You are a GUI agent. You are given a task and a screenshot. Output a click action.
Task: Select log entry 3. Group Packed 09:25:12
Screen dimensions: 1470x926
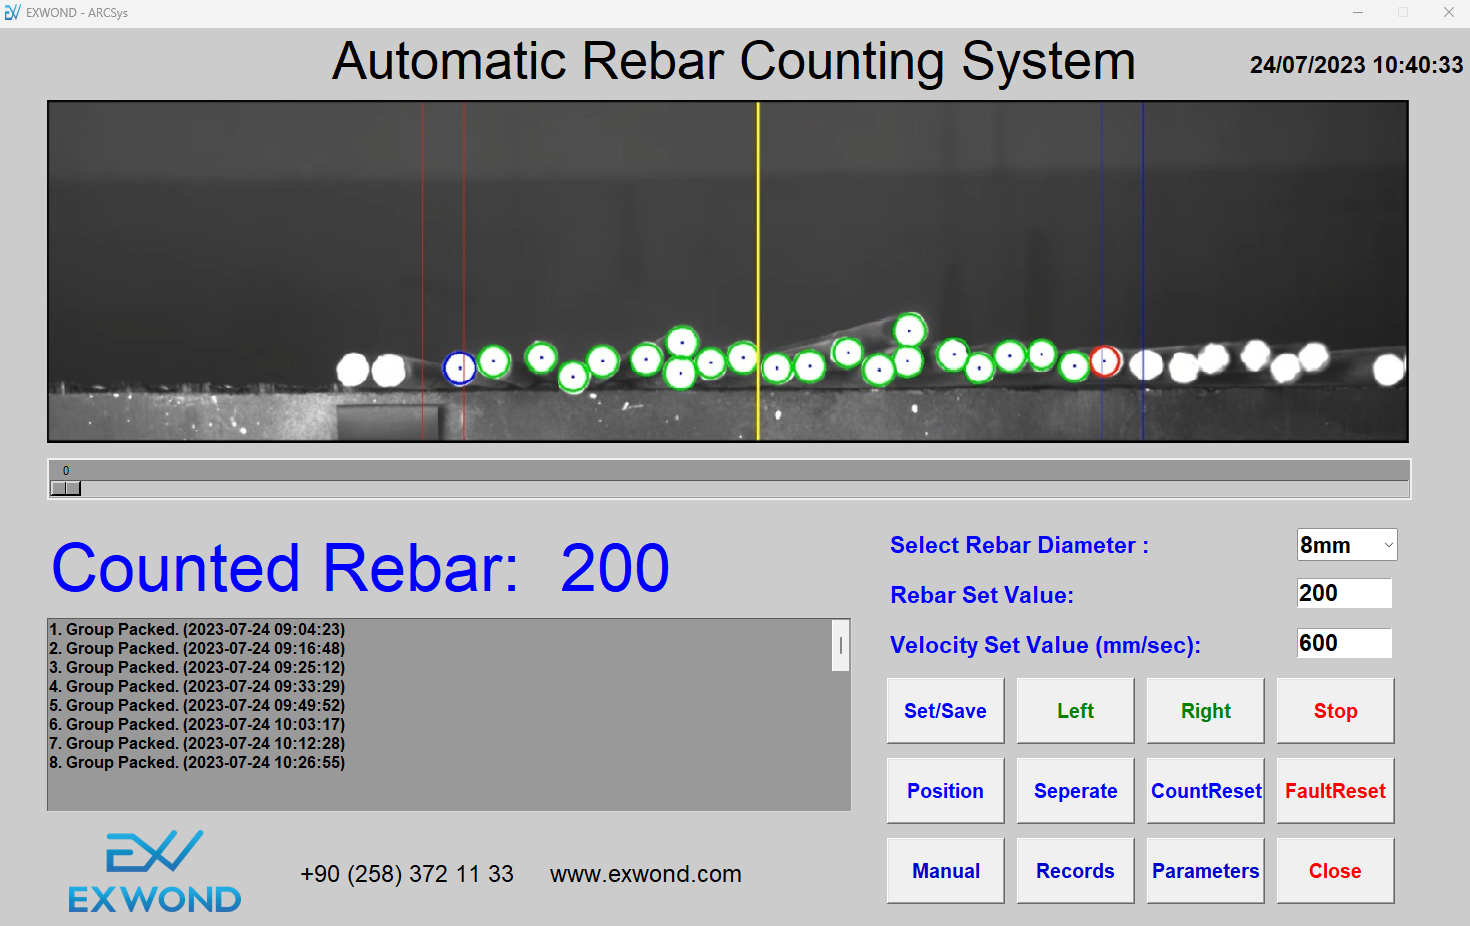coord(197,667)
